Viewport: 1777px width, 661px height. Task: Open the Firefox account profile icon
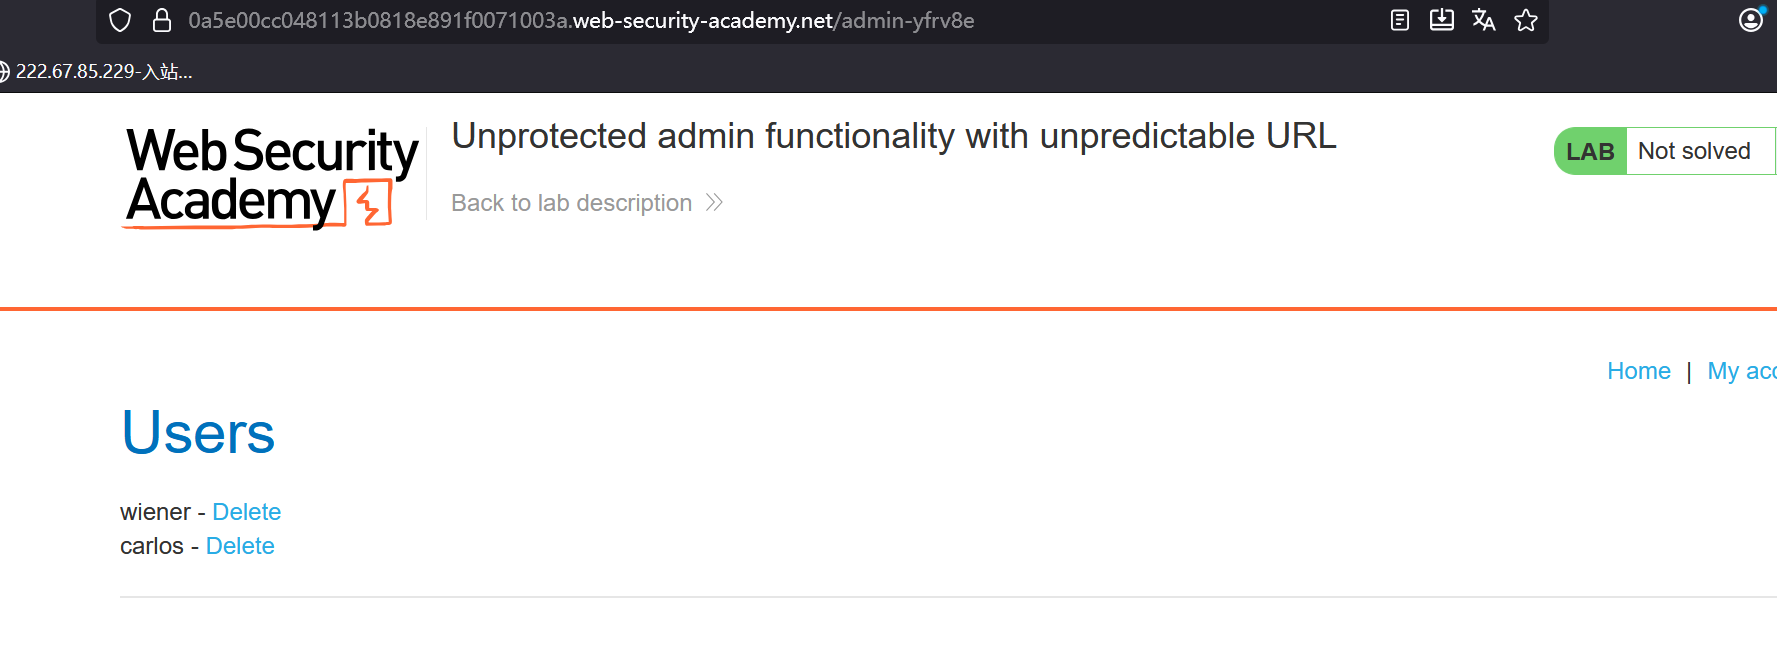[1751, 20]
